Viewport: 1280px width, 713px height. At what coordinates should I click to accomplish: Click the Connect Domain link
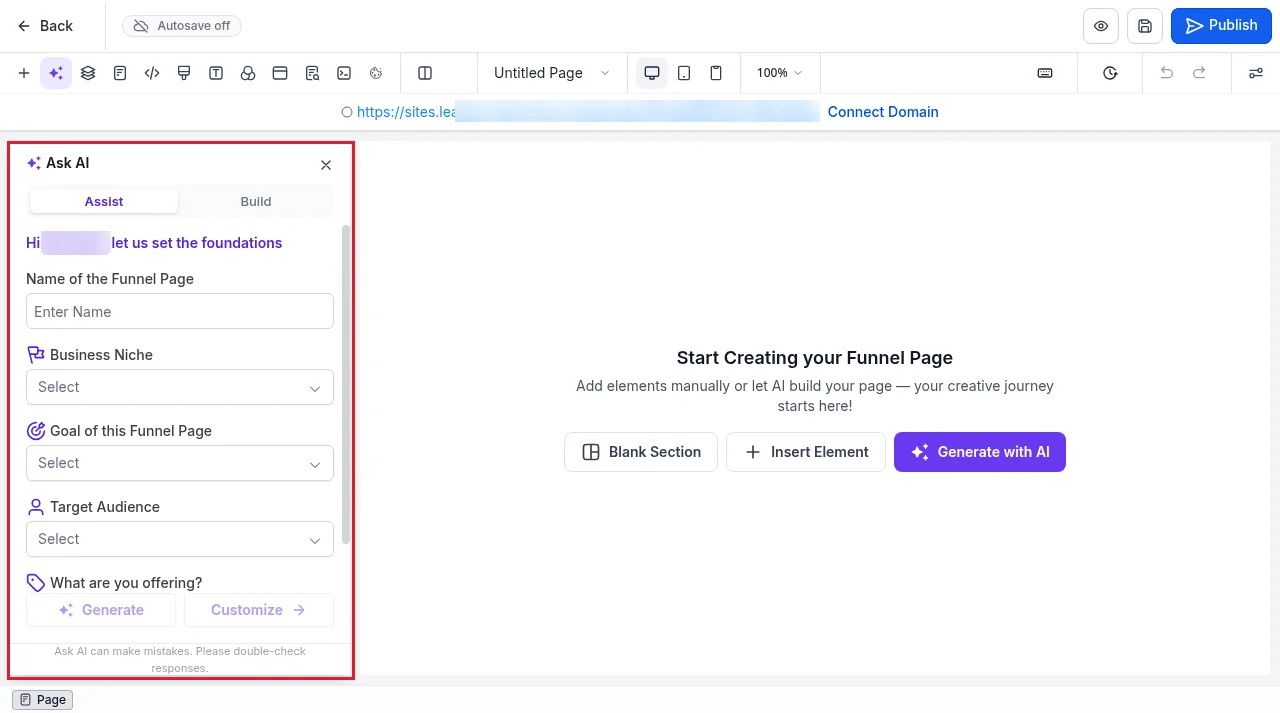pos(883,112)
